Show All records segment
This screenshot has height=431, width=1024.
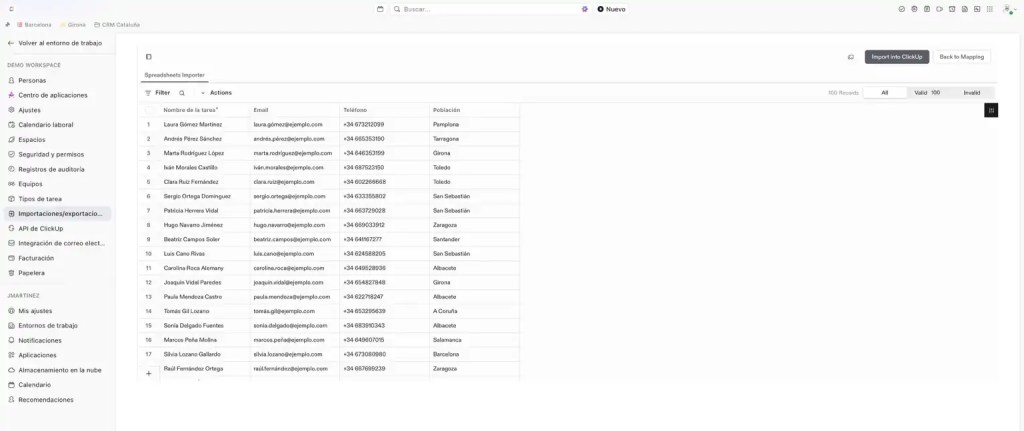[885, 93]
